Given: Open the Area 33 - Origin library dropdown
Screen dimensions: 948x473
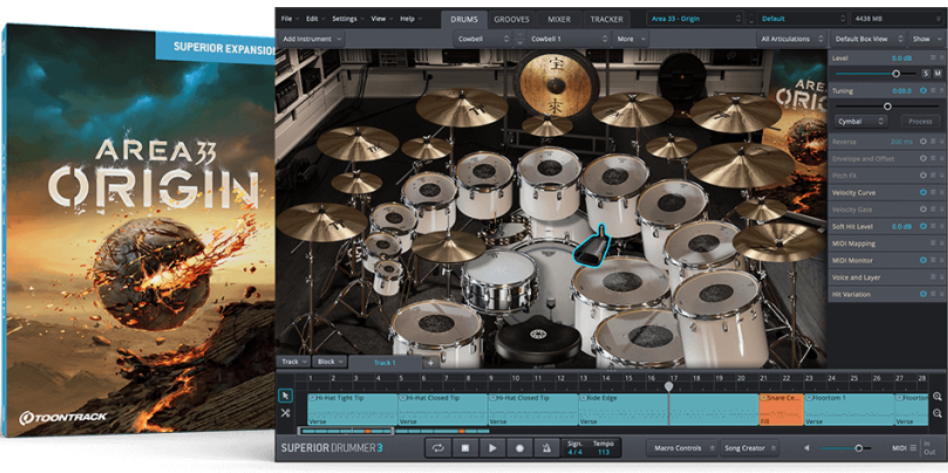Looking at the screenshot, I should tap(696, 19).
